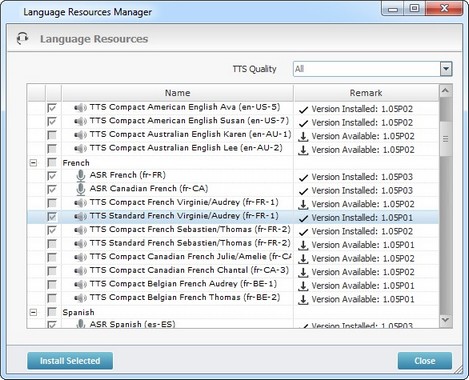Click the microphone icon beside ASR French (fr-FR)
Screen dimensions: 469x380
80,176
